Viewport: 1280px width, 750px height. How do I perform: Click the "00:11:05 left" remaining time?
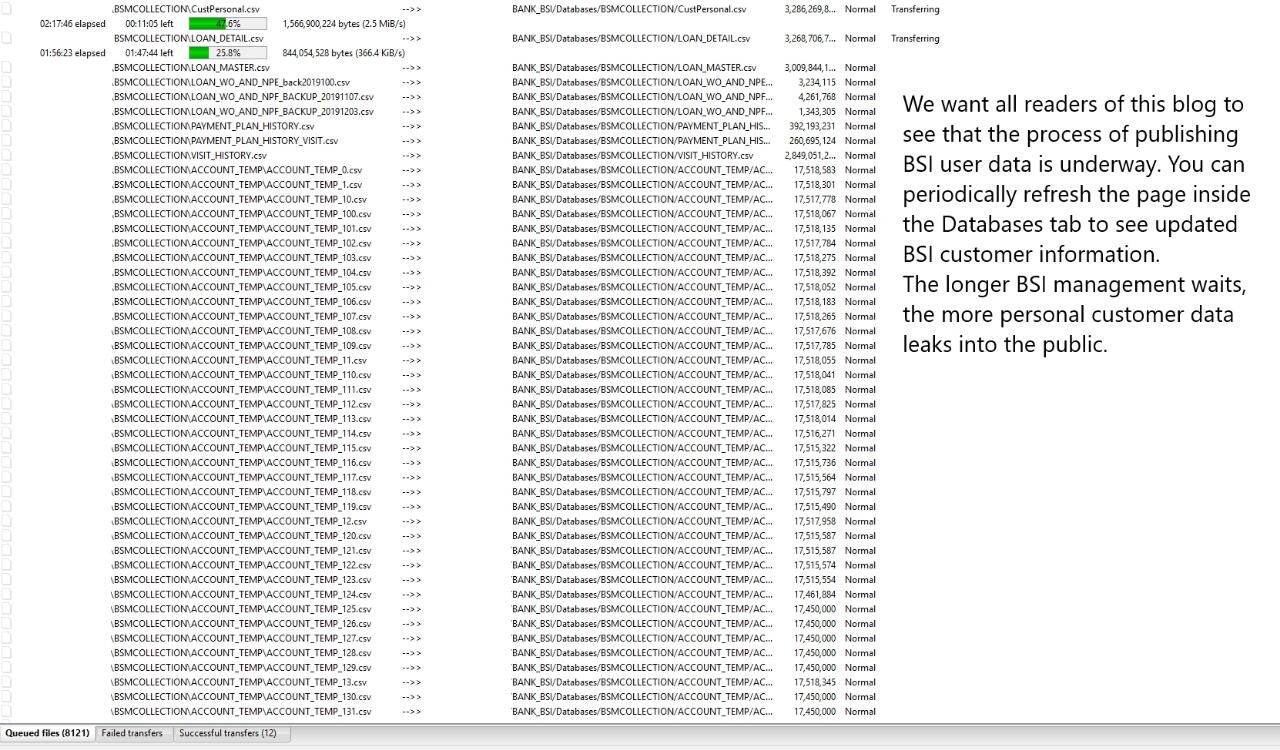(149, 24)
